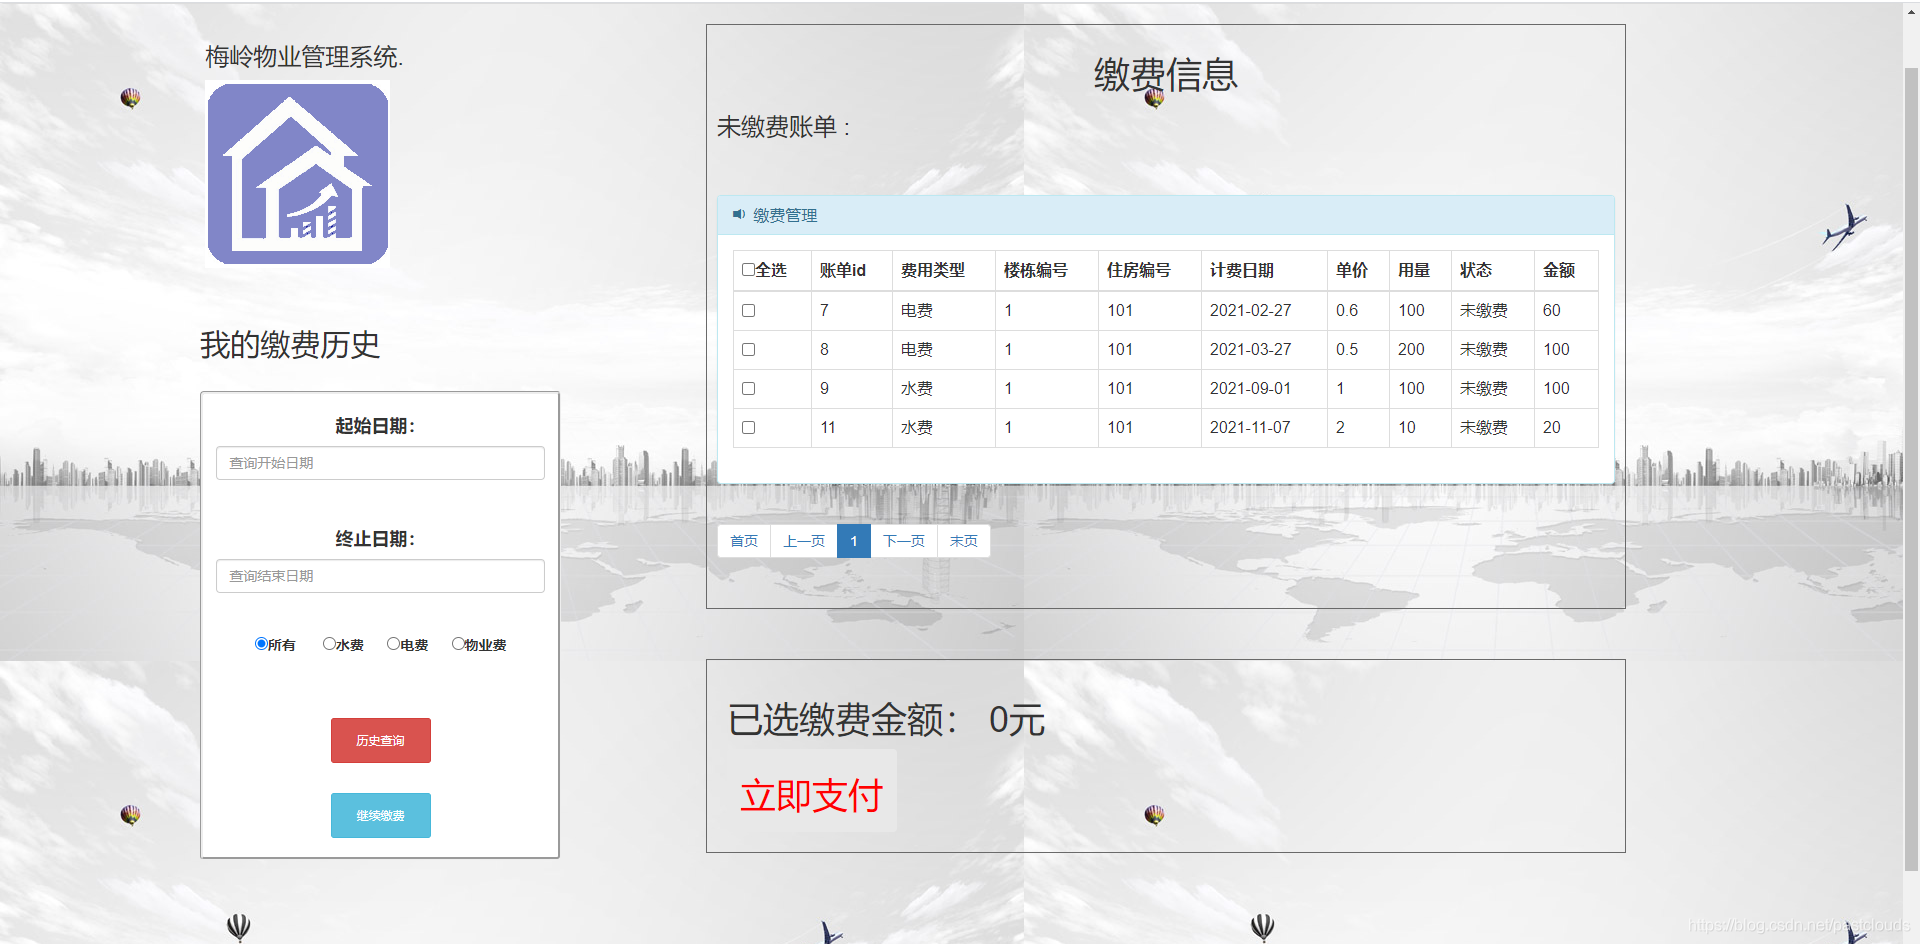The image size is (1920, 944).
Task: Click the blue 继续缴费 button
Action: (x=381, y=815)
